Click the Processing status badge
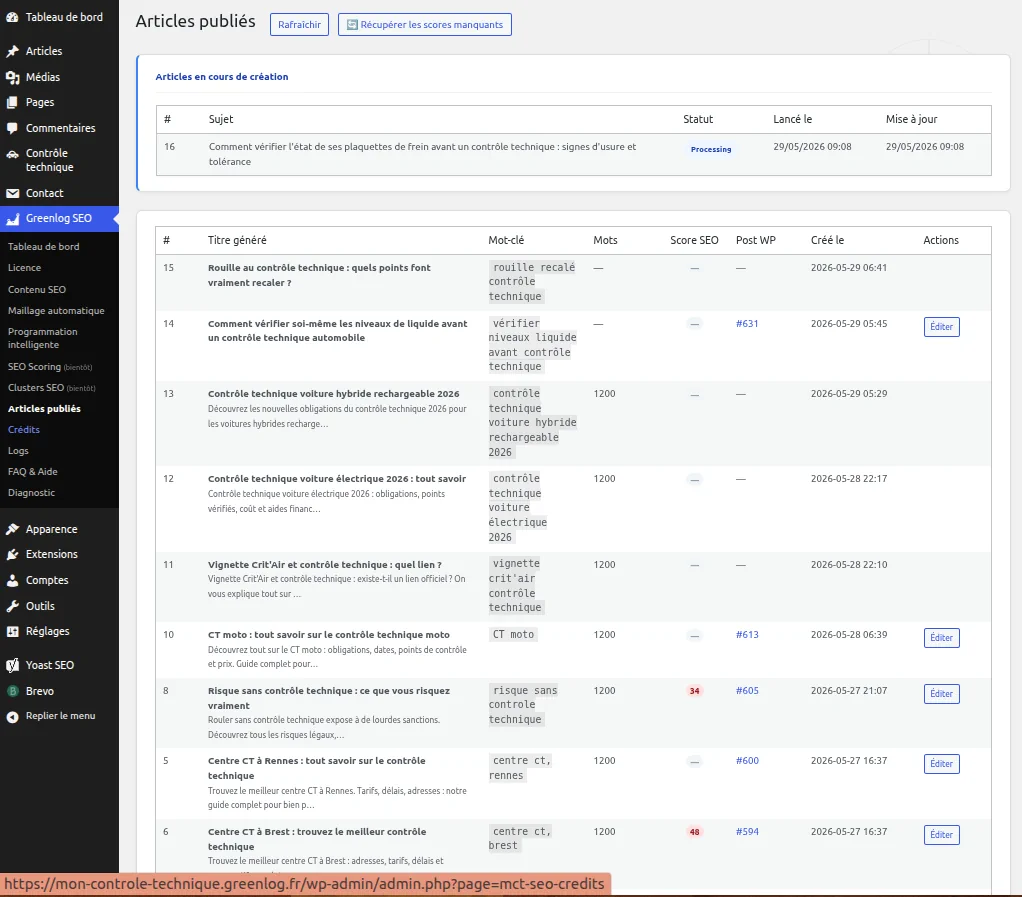Image resolution: width=1022 pixels, height=897 pixels. pos(710,149)
